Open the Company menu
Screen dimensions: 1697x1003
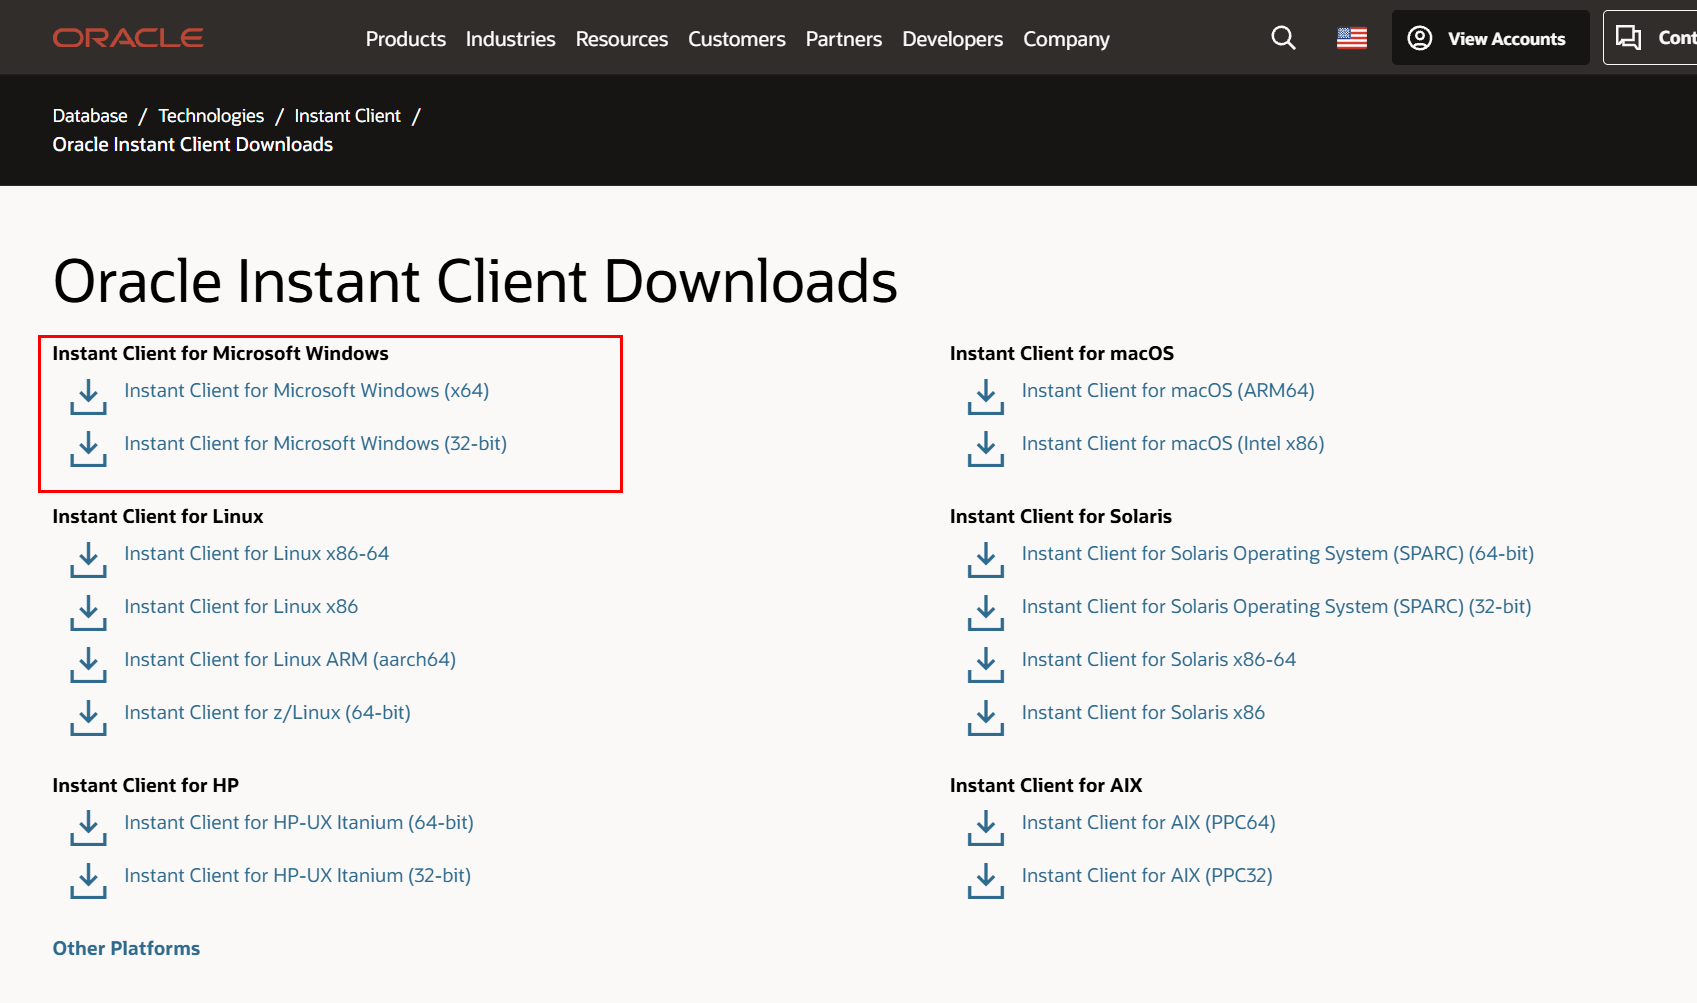coord(1066,39)
